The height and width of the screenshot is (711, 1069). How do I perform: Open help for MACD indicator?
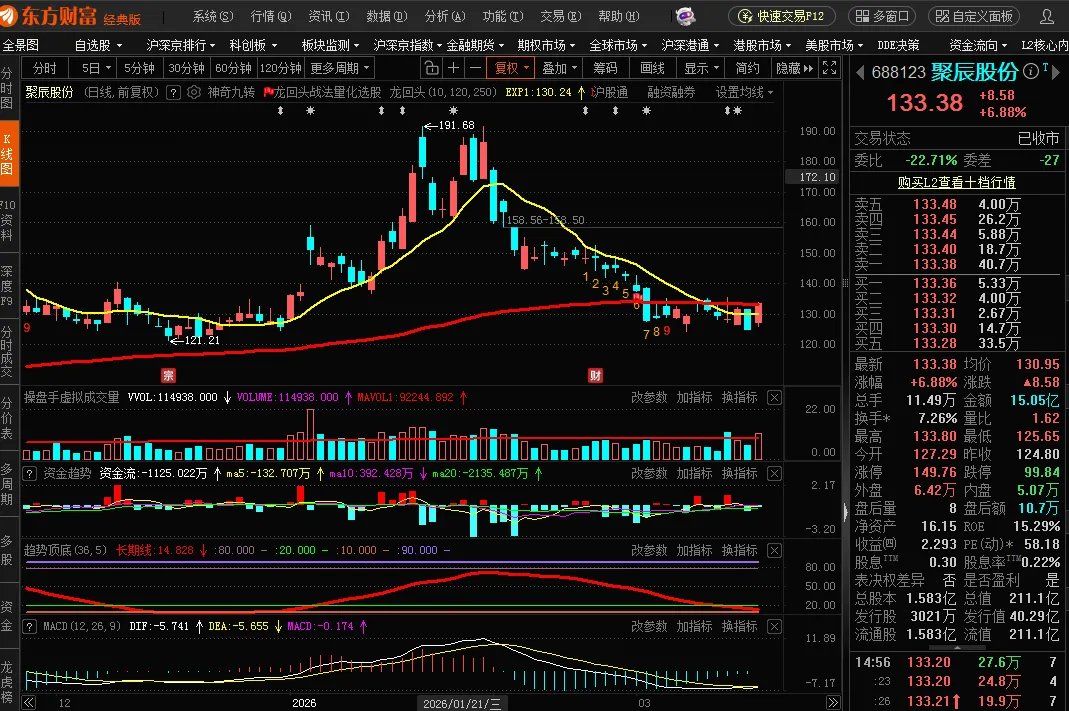pos(30,626)
